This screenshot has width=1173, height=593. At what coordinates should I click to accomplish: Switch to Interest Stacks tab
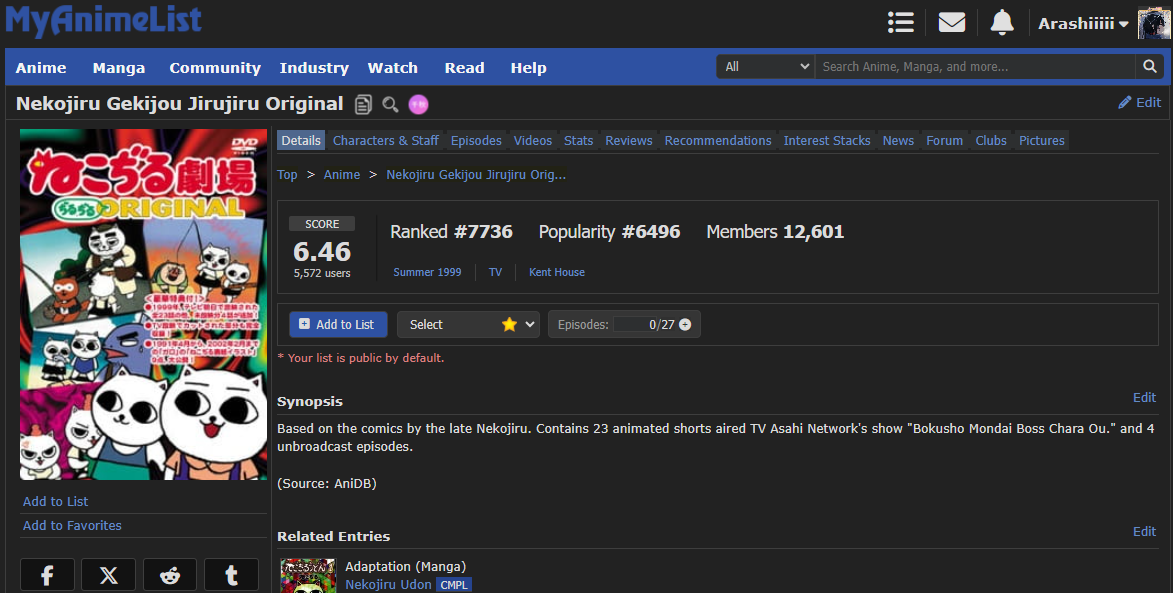tap(827, 141)
